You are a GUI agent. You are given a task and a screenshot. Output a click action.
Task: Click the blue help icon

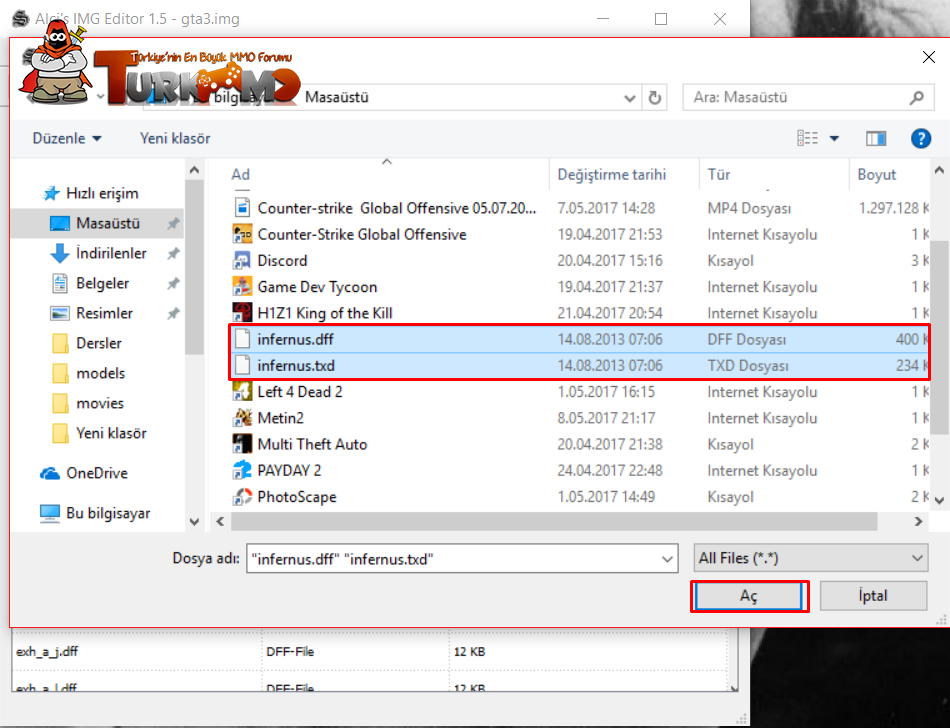click(921, 139)
